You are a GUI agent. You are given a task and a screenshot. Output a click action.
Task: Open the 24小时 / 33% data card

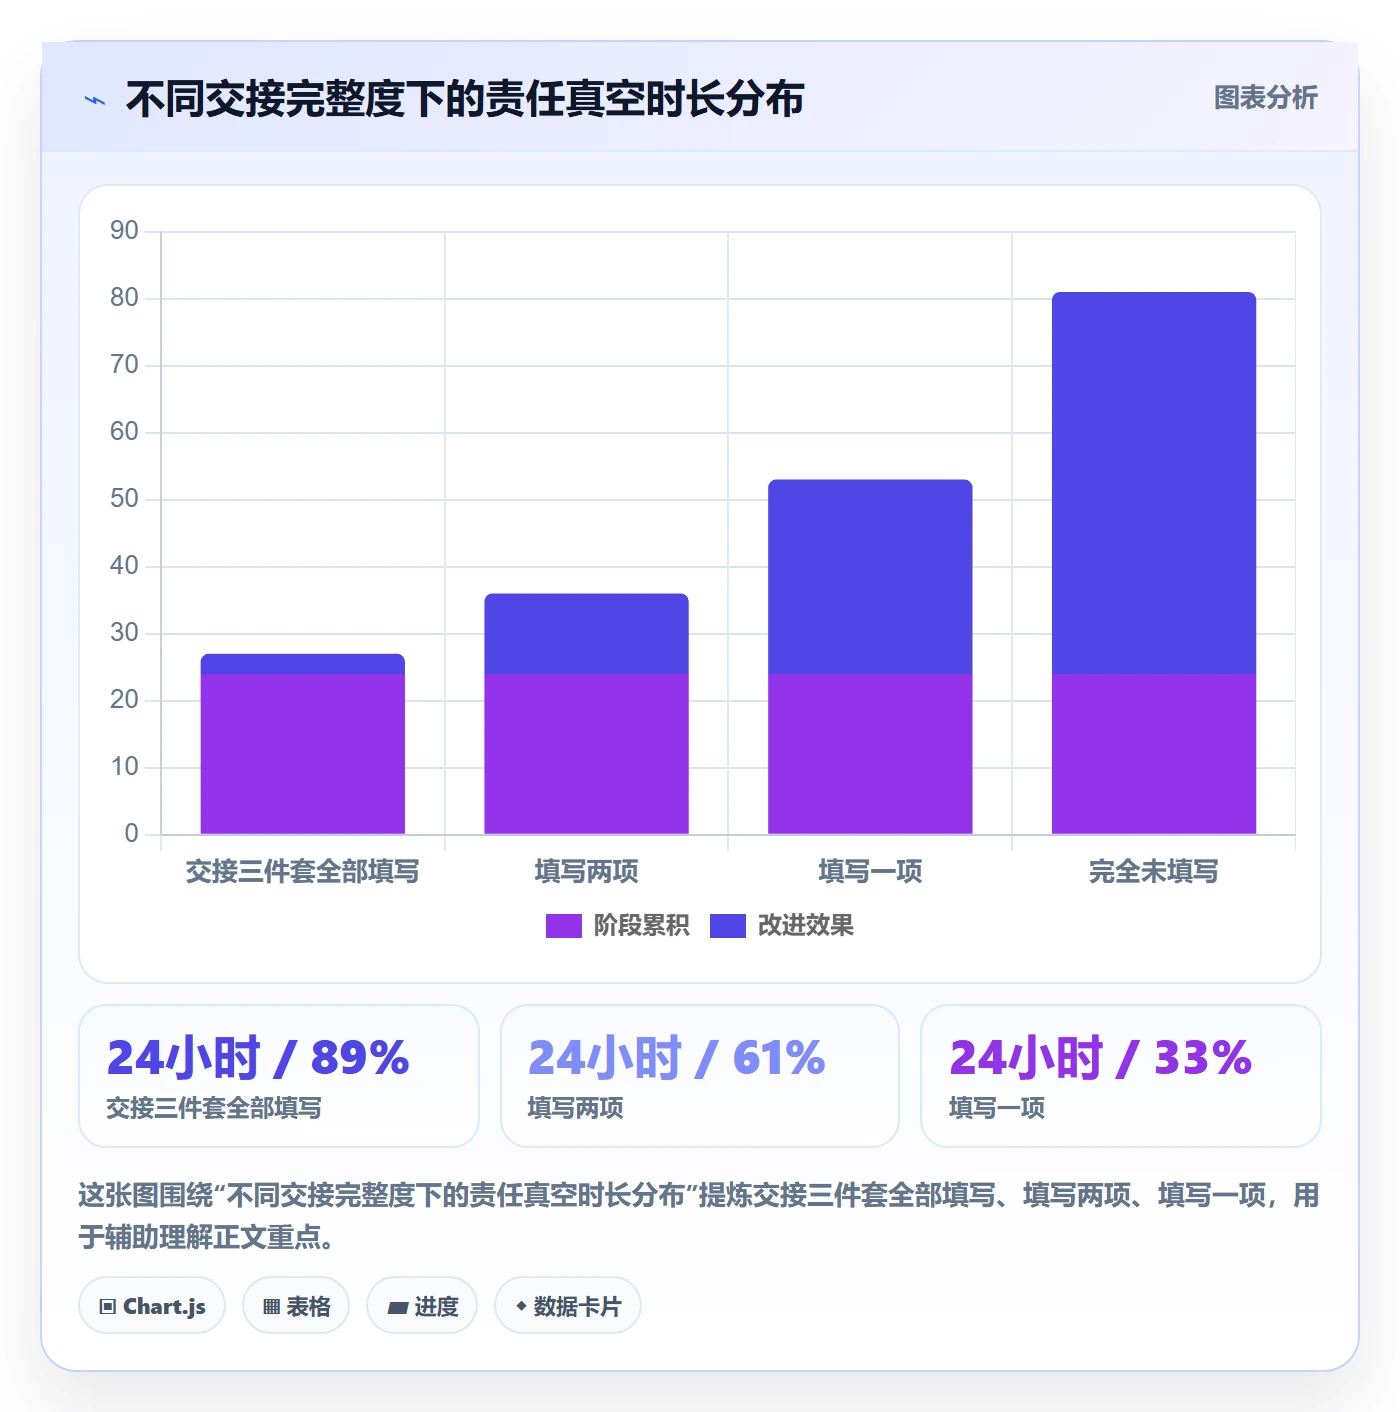1121,1076
